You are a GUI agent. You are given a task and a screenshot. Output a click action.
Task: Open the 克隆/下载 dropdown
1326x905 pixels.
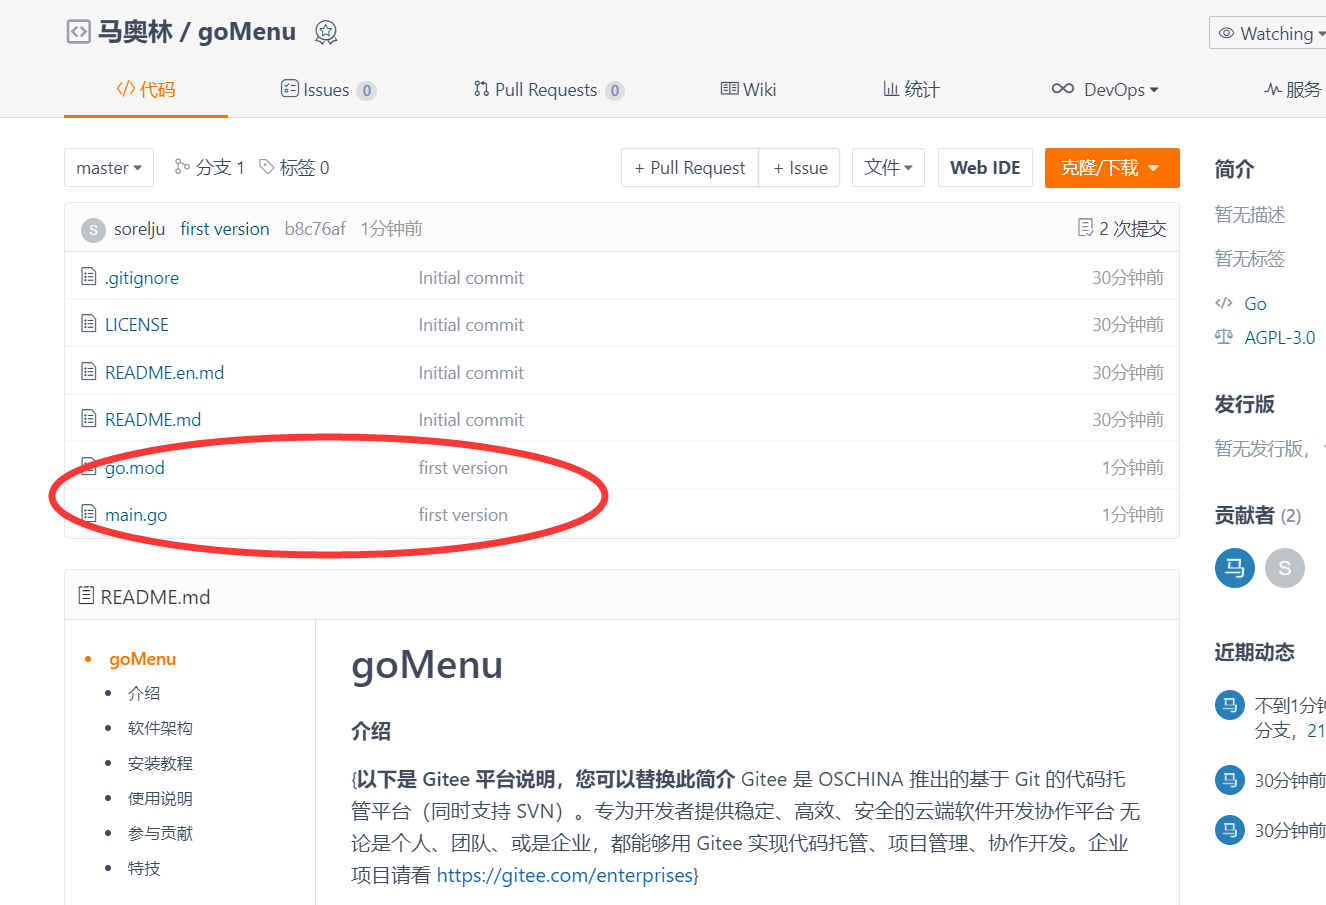[1112, 167]
